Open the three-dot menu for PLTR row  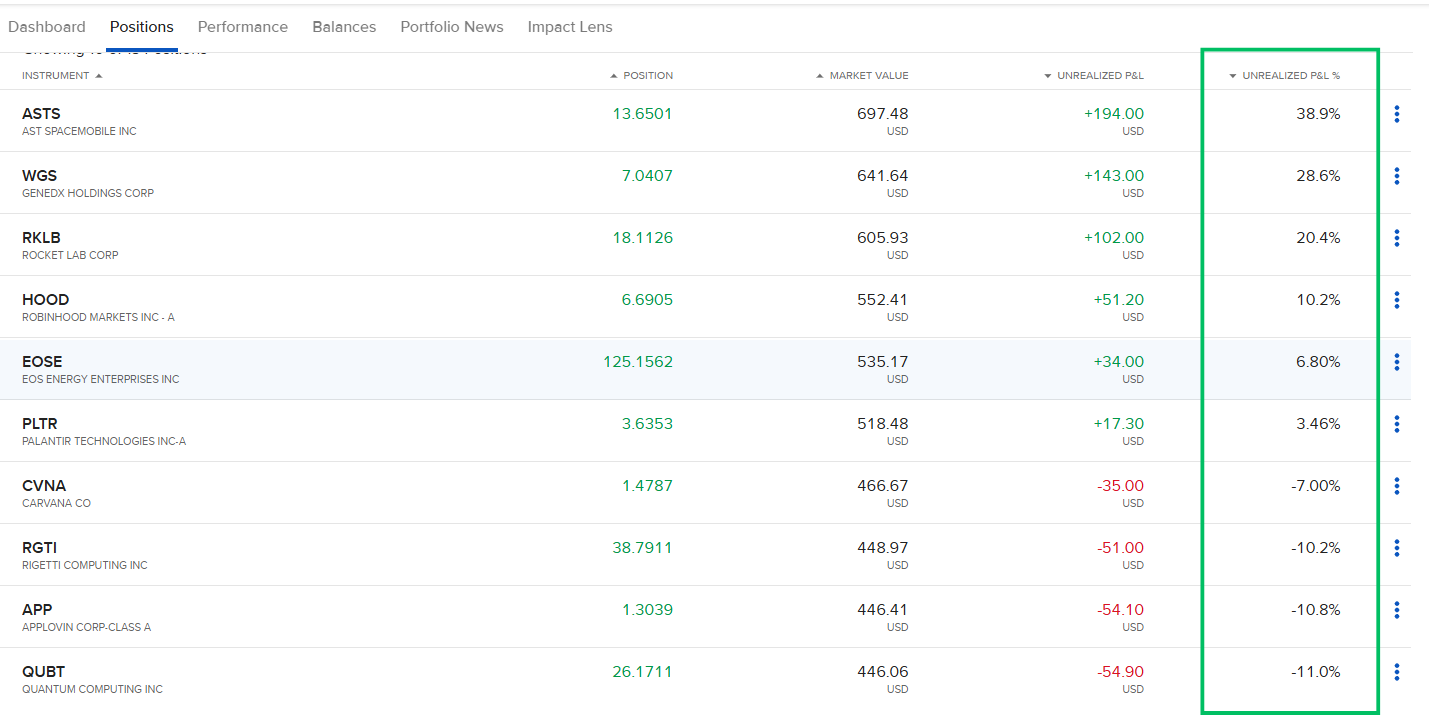(1396, 424)
